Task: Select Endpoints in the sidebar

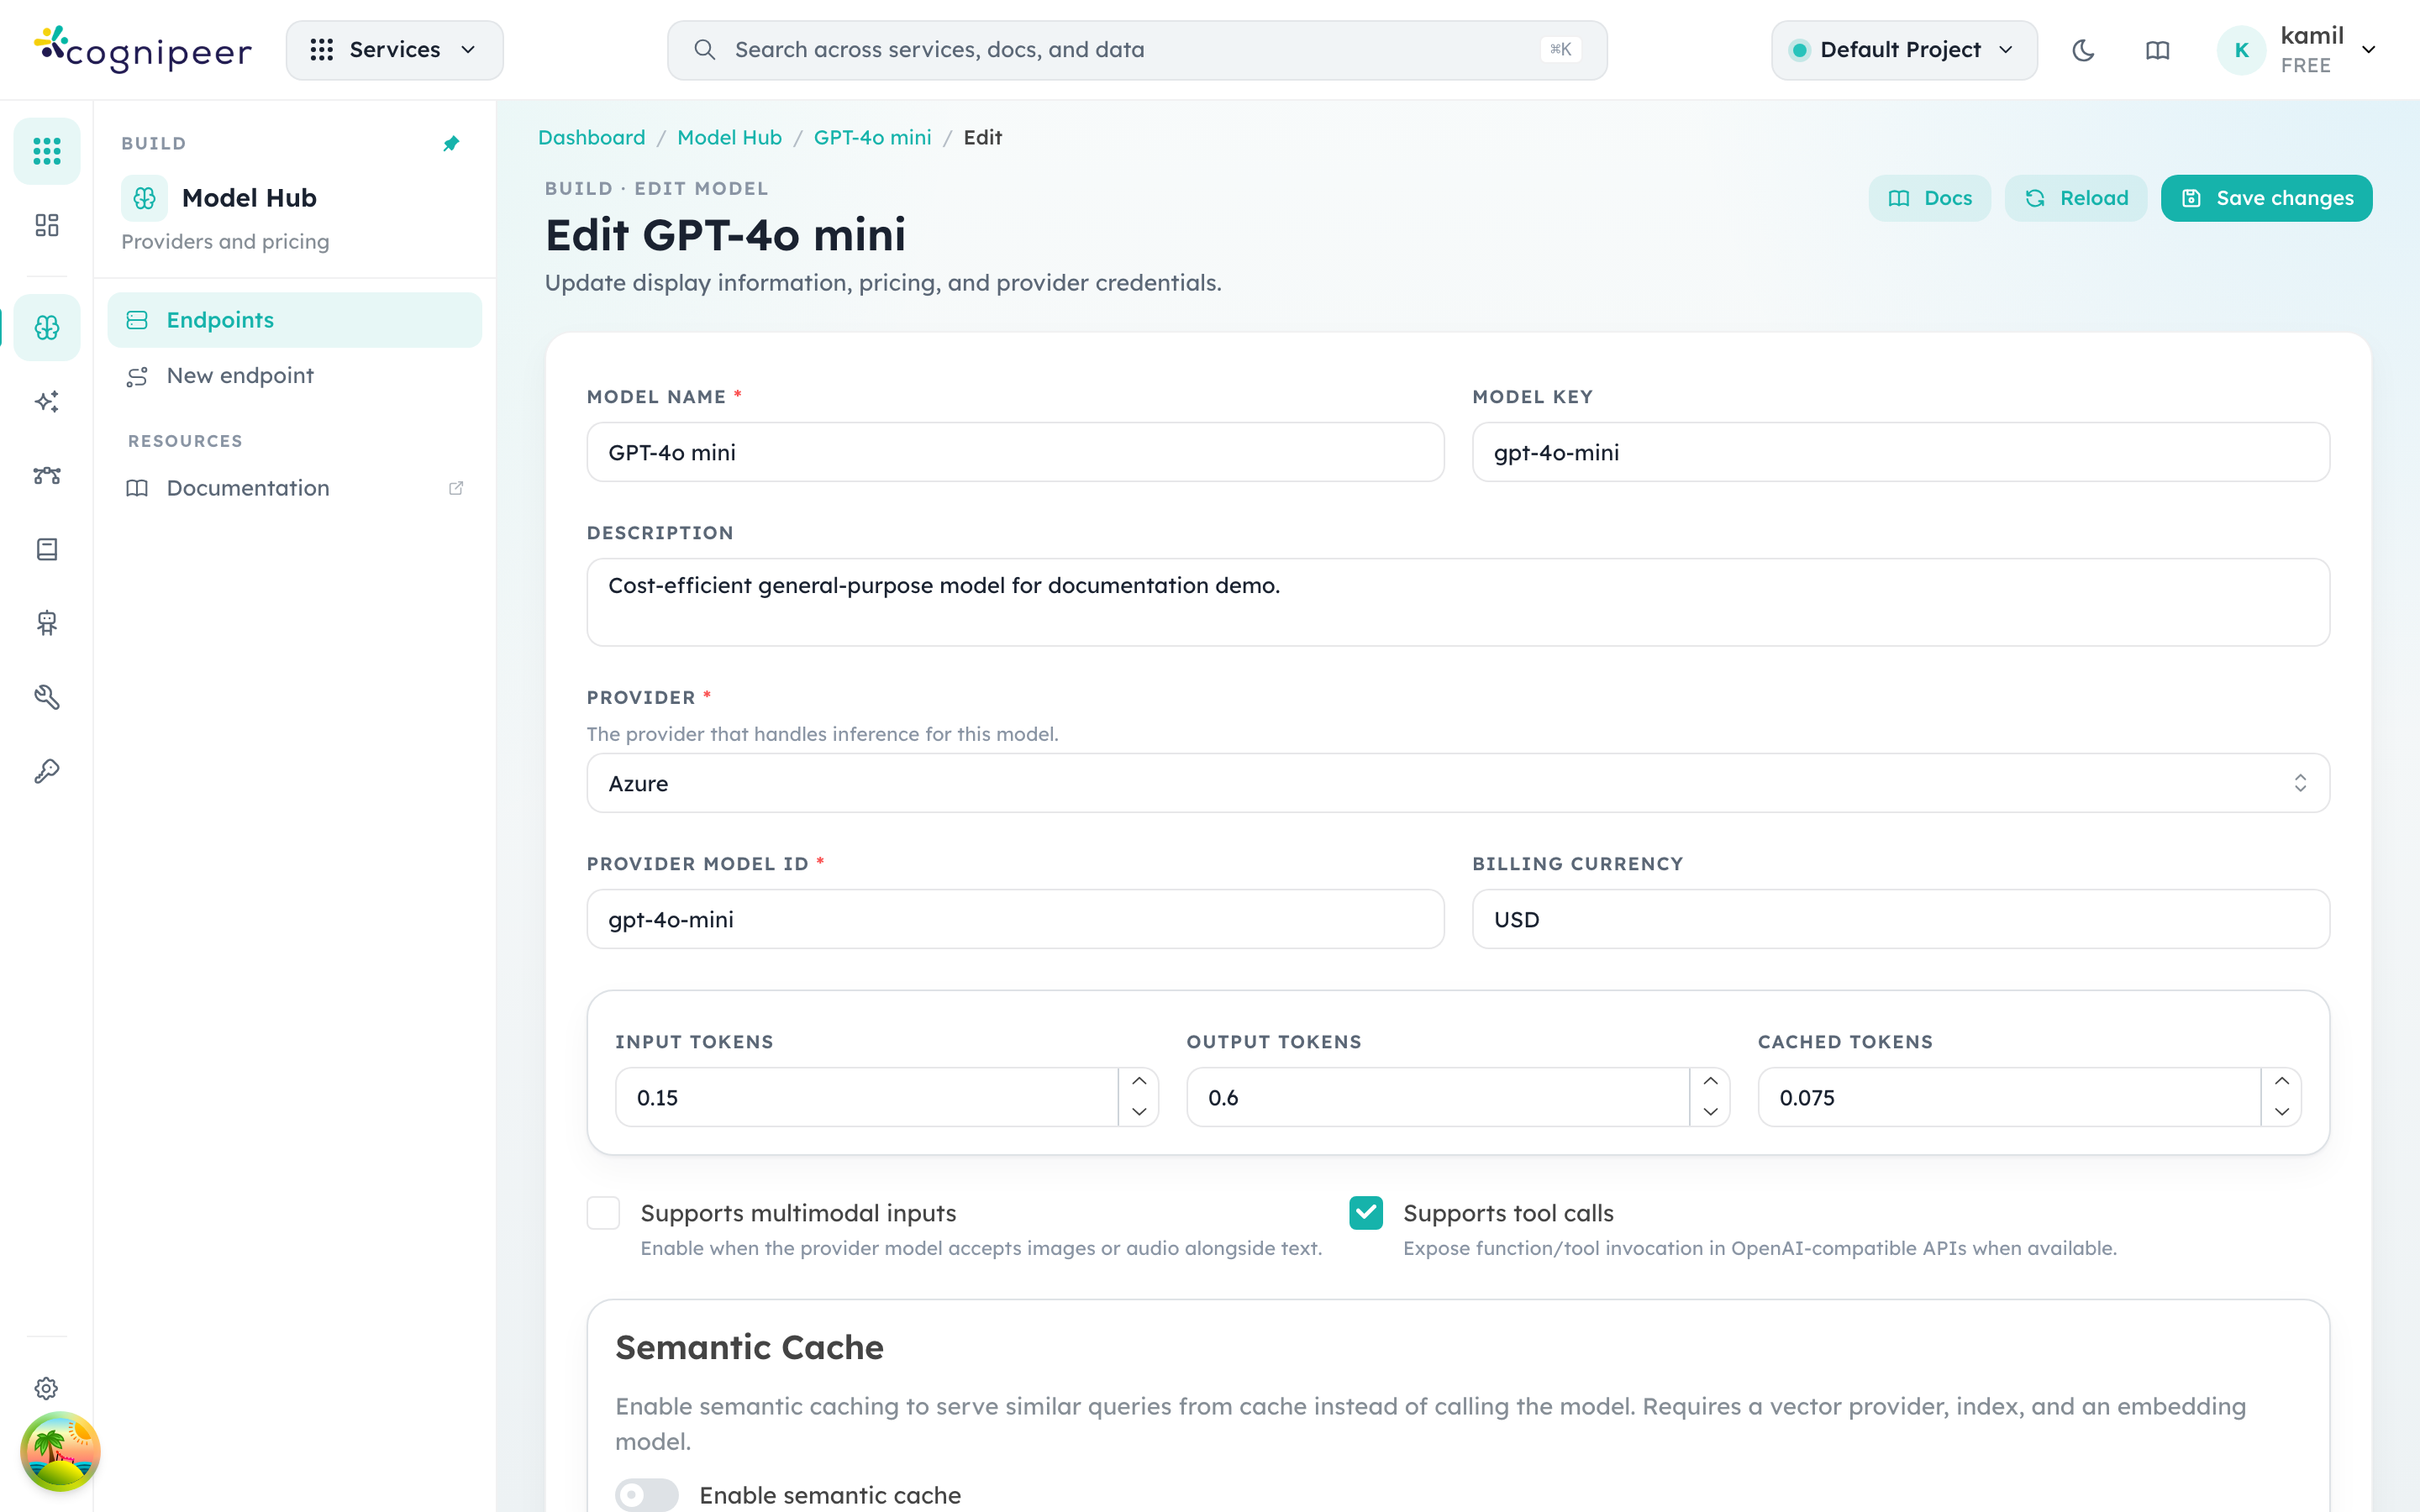Action: click(x=294, y=320)
